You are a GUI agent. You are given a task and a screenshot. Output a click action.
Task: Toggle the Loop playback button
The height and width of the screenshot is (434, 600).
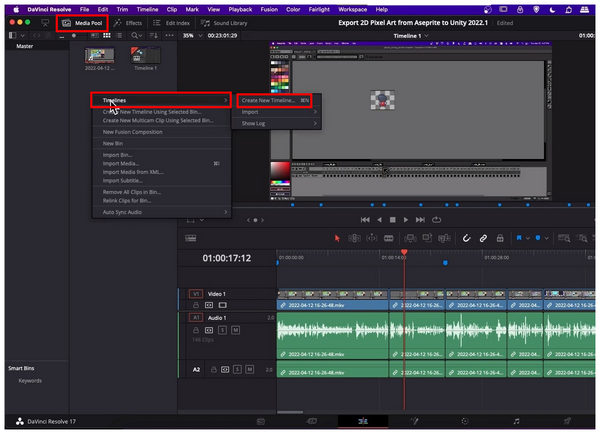click(x=437, y=220)
